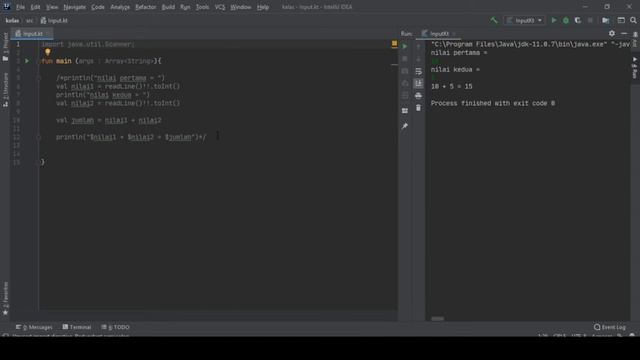This screenshot has height=360, width=640.
Task: Click the layout icon in Run sidebar
Action: (405, 111)
